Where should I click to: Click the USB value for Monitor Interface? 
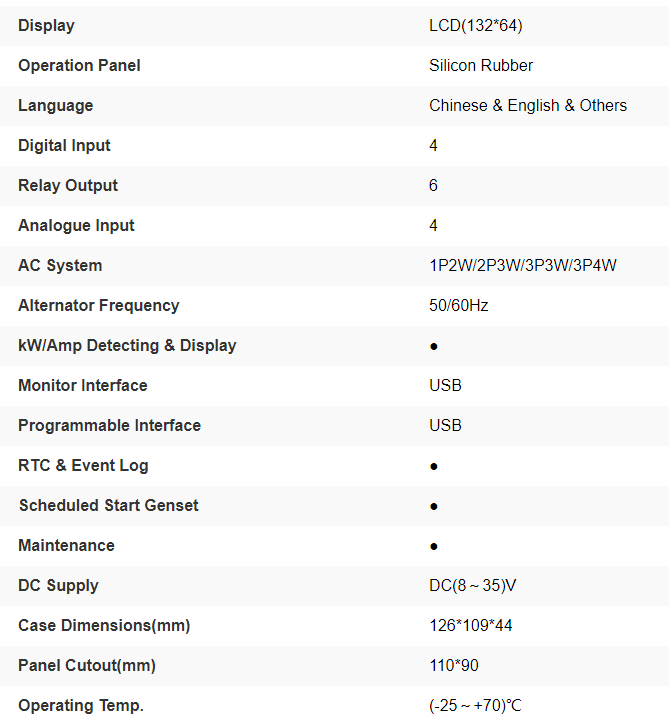(x=446, y=385)
